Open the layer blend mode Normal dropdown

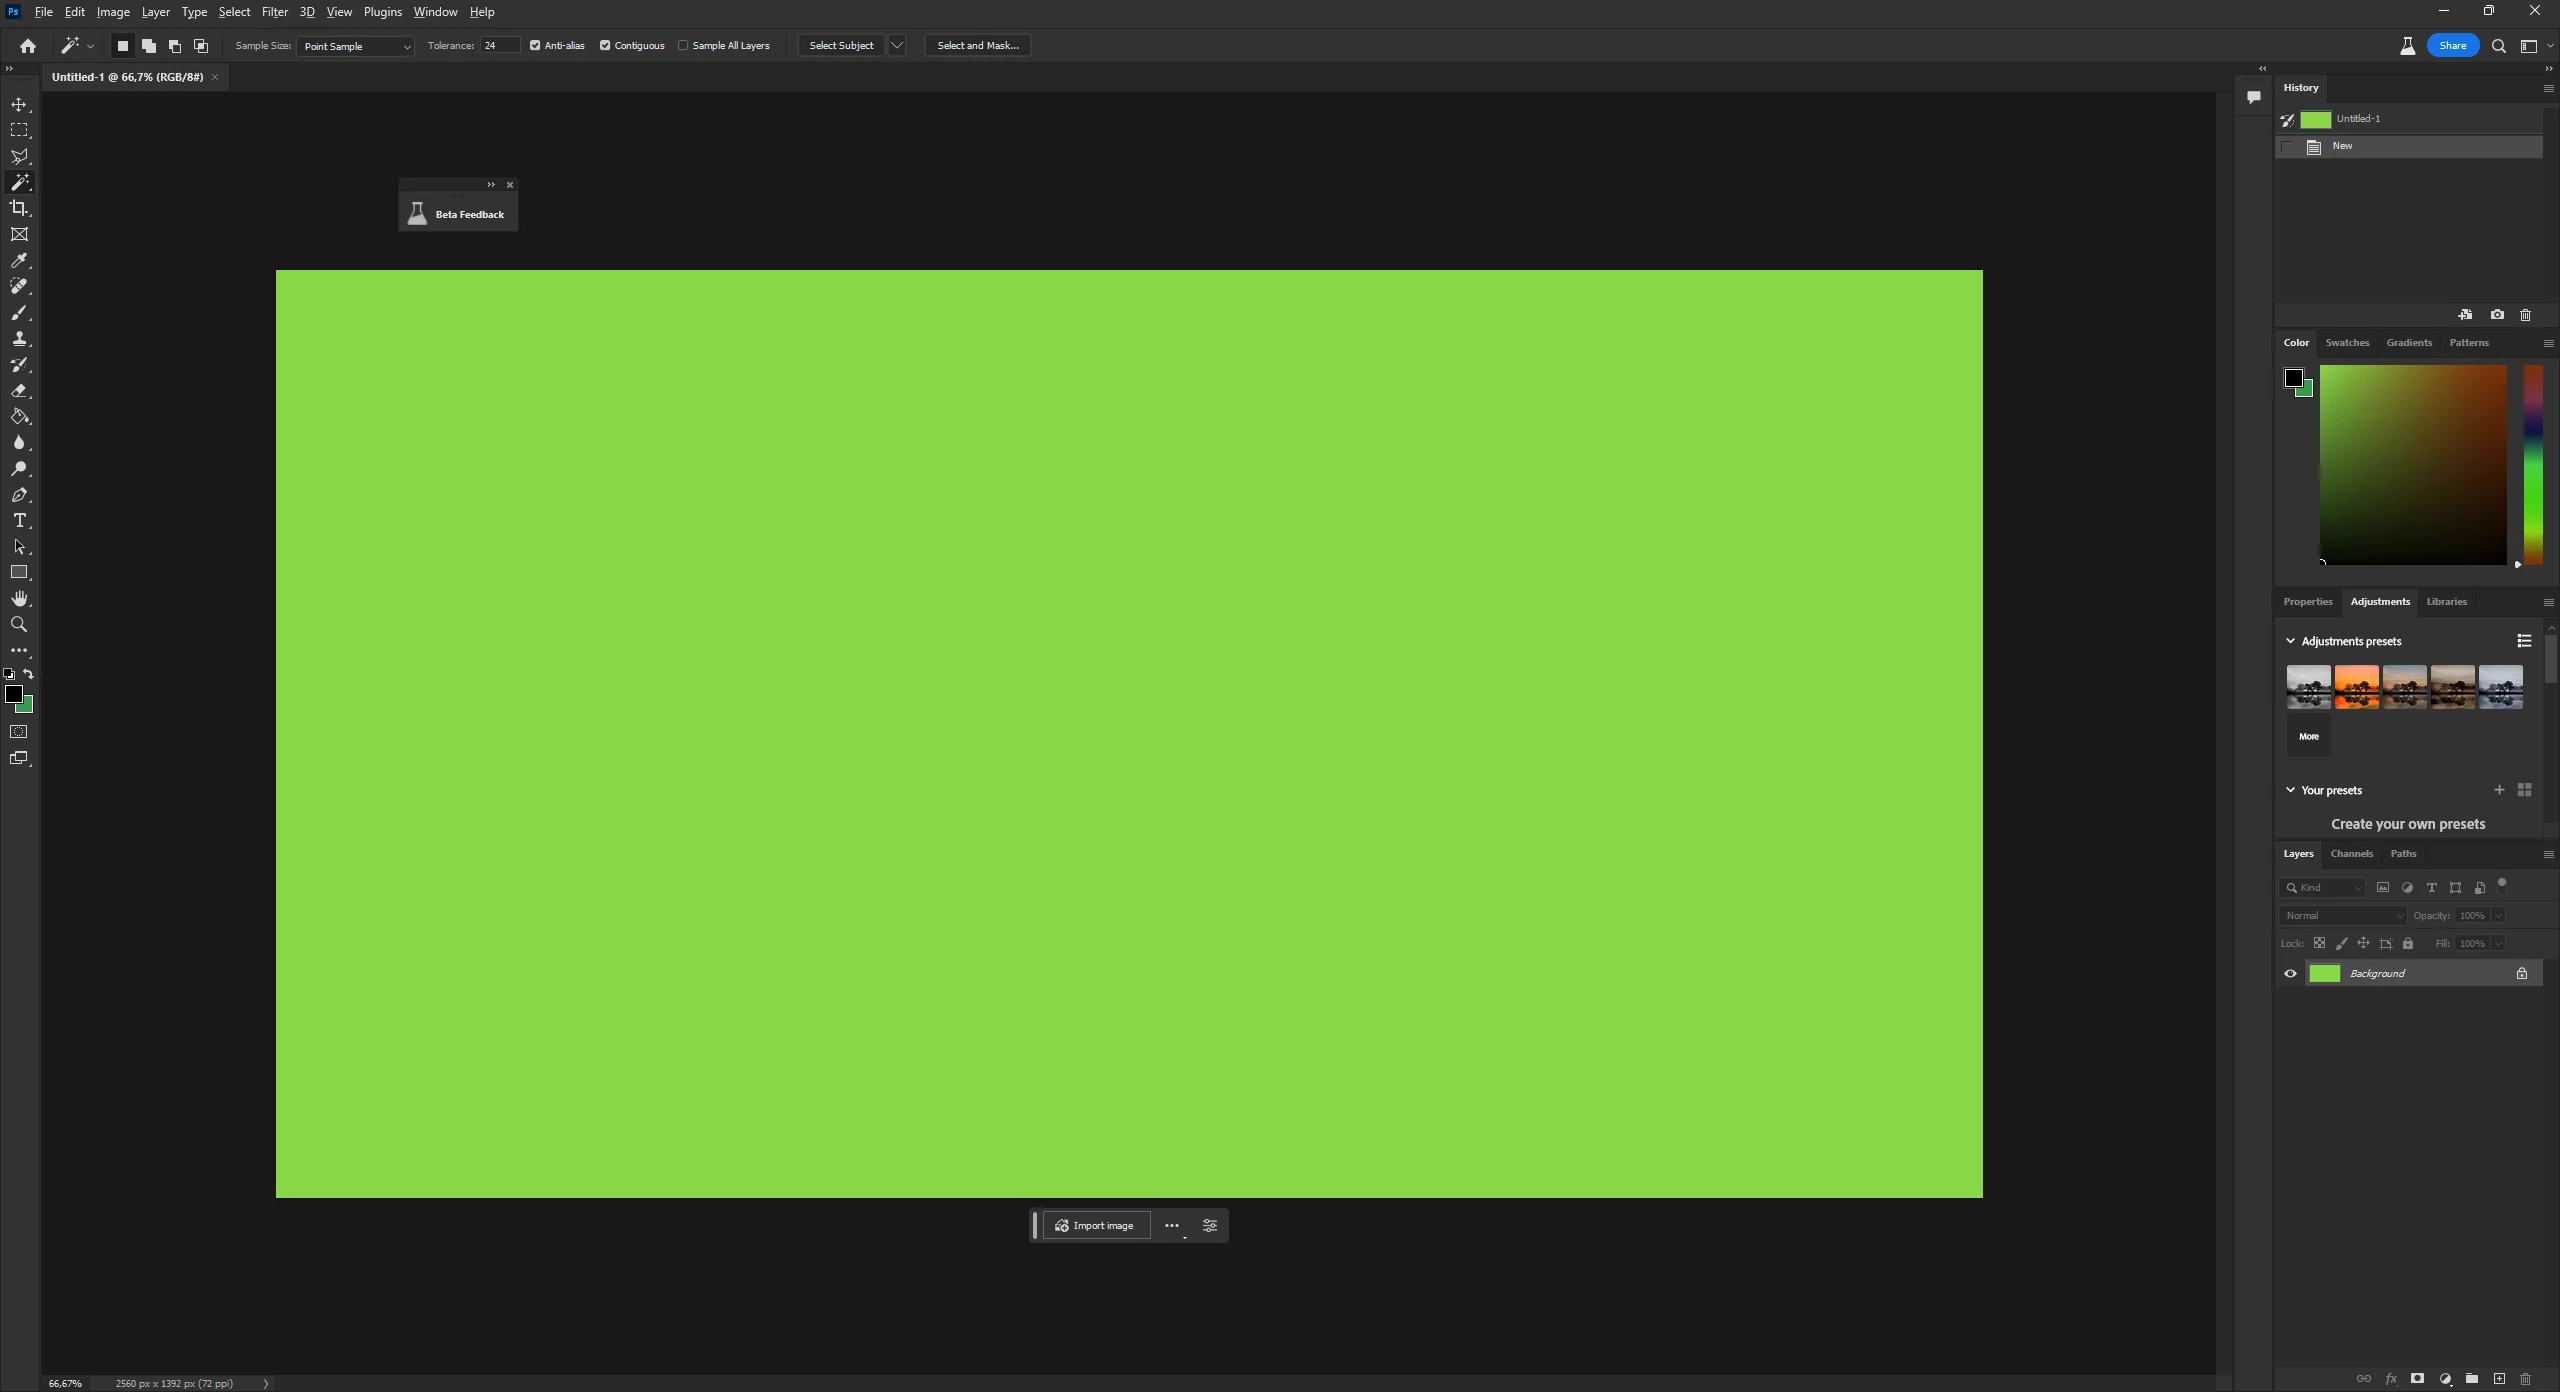point(2343,916)
